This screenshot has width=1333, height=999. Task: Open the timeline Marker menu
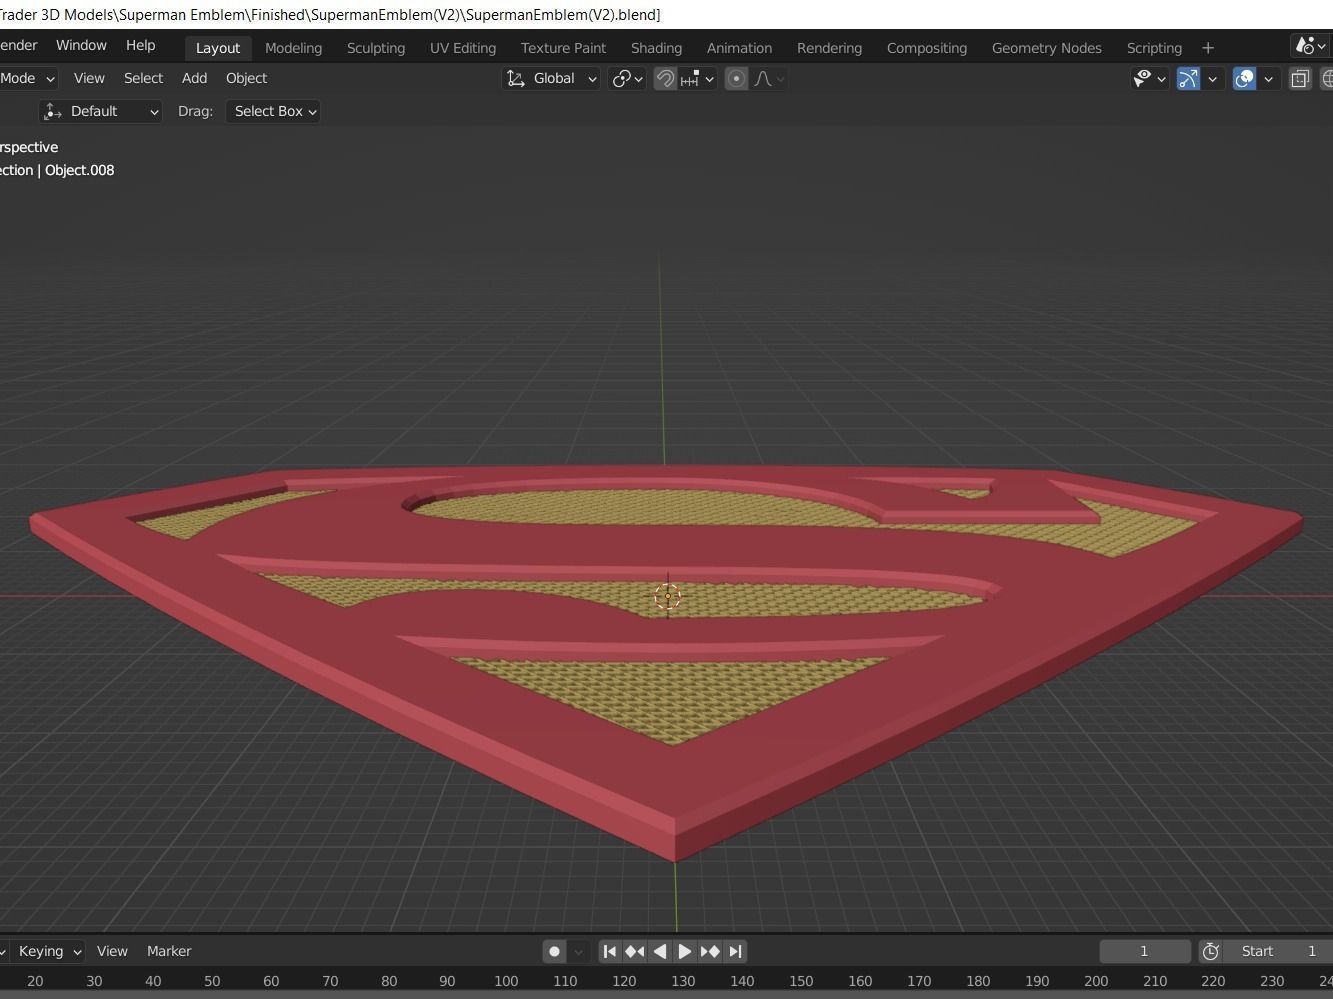pyautogui.click(x=169, y=951)
